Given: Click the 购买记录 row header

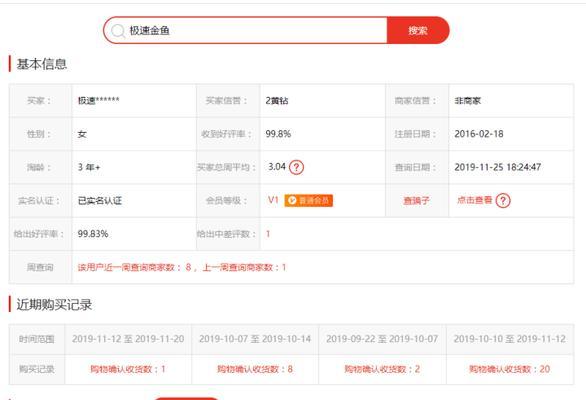Looking at the screenshot, I should (x=37, y=369).
